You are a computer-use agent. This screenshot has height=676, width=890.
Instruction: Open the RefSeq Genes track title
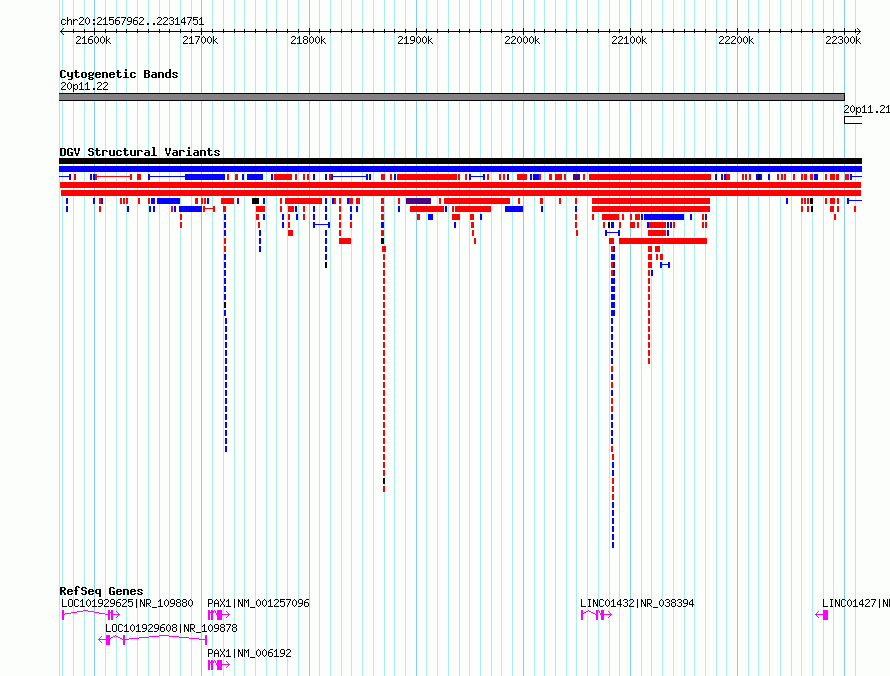pos(101,591)
